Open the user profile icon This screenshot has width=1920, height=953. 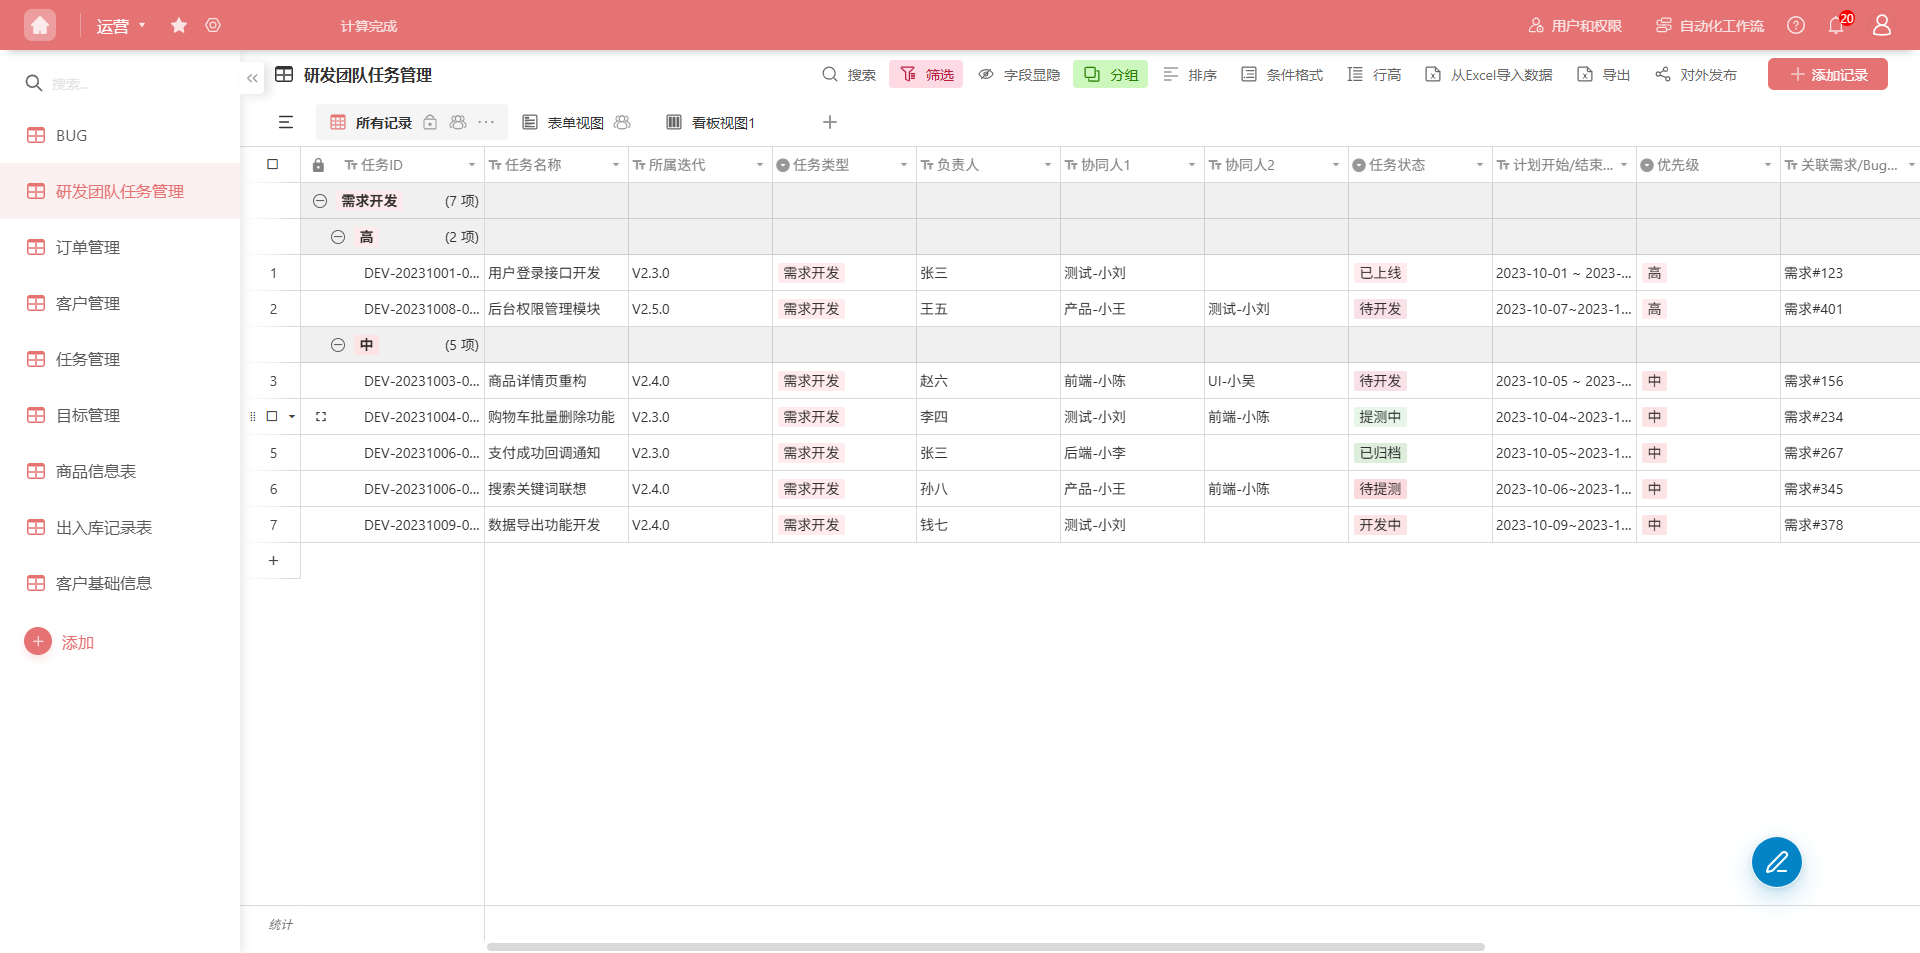click(x=1882, y=25)
